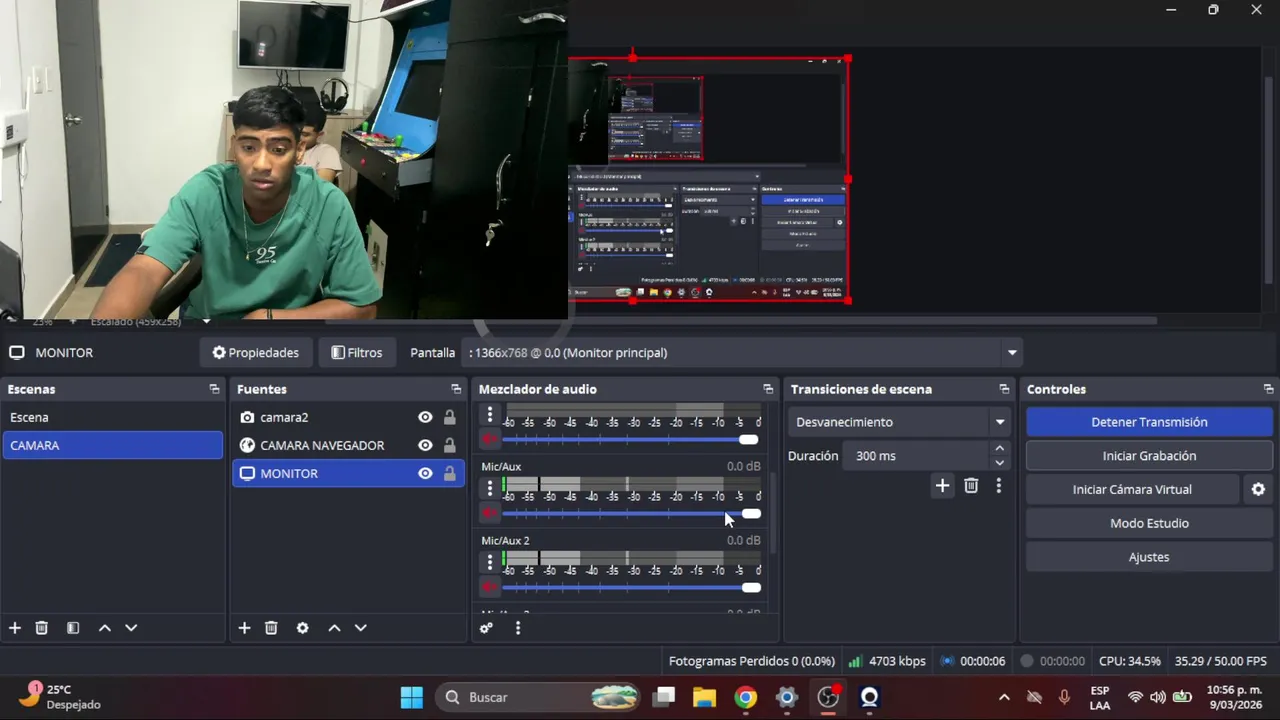Click the Propiedades button
The height and width of the screenshot is (720, 1280).
[256, 352]
